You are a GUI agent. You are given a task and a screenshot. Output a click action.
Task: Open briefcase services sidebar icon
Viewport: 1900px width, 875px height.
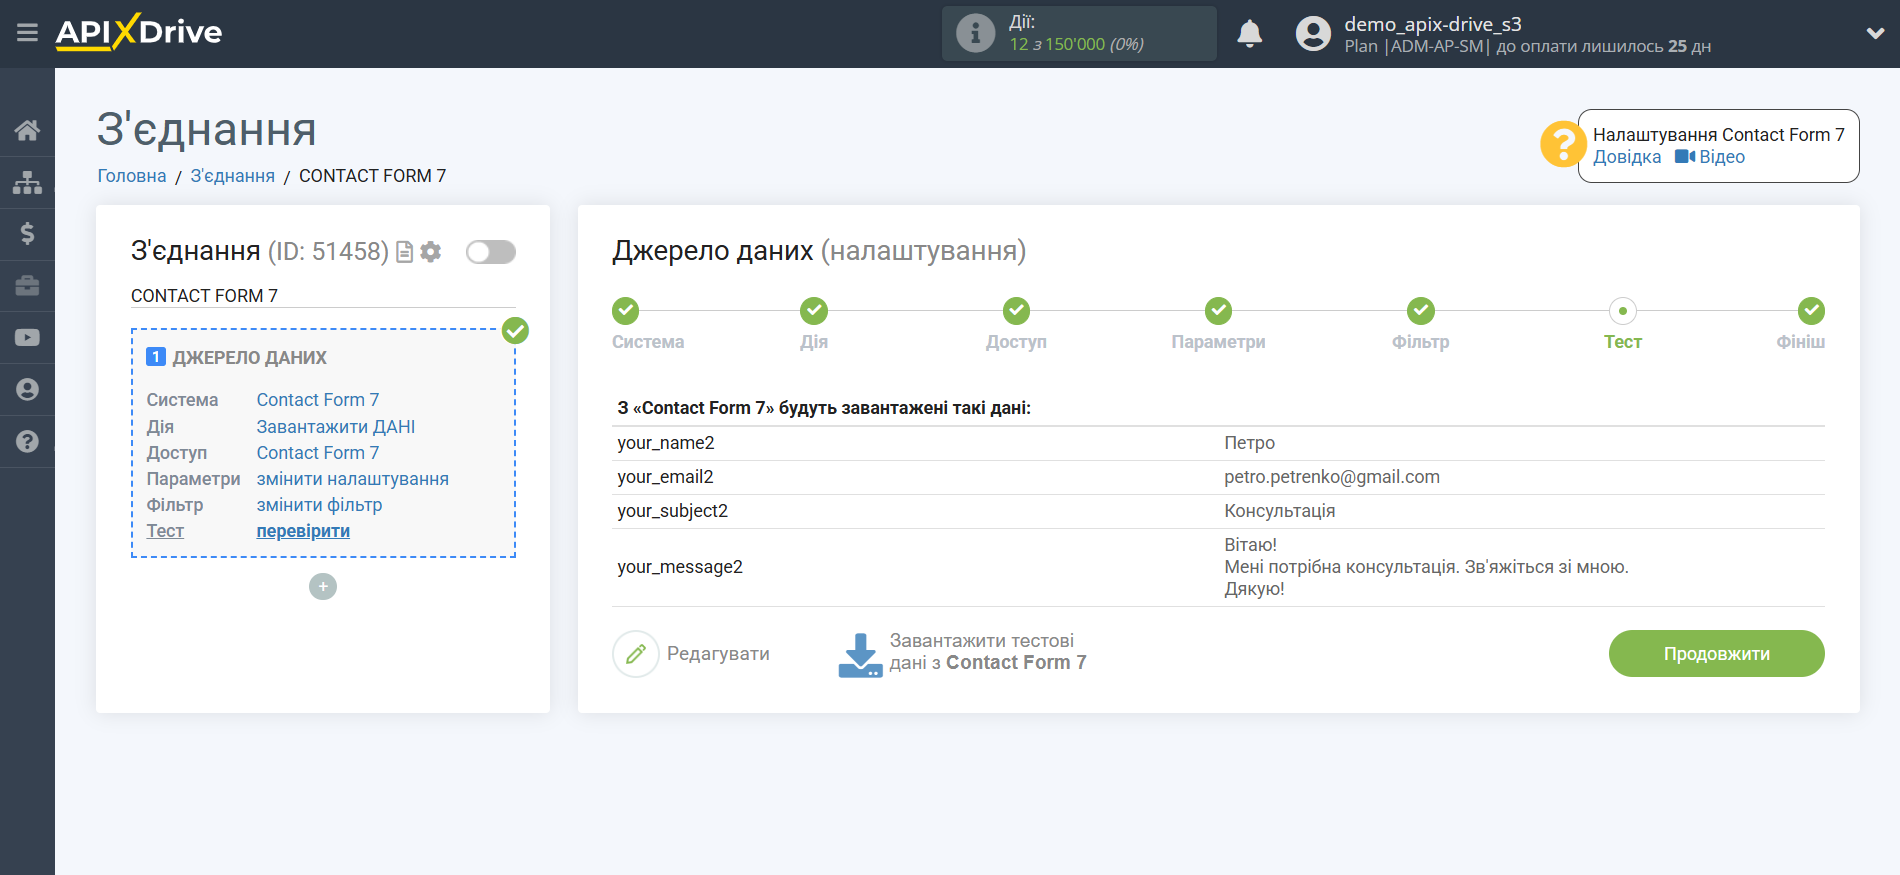point(27,286)
